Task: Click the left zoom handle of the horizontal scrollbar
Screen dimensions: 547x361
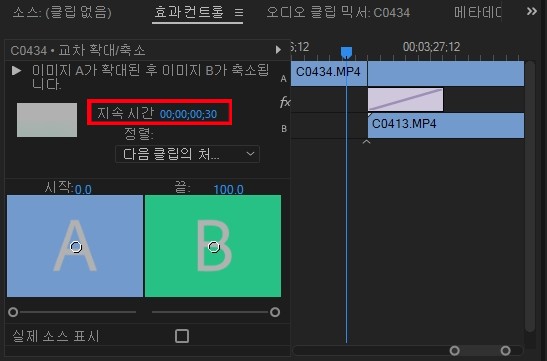Action: pyautogui.click(x=454, y=350)
